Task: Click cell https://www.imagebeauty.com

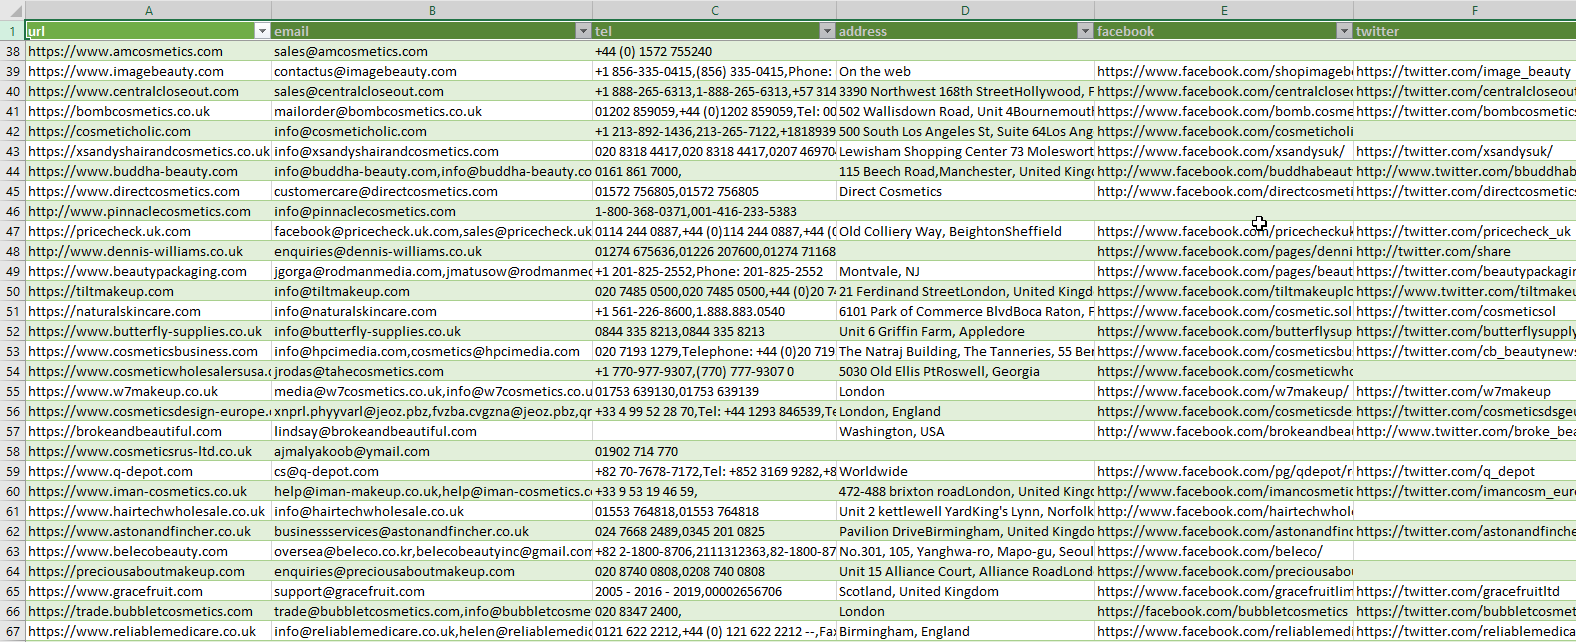Action: (x=149, y=71)
